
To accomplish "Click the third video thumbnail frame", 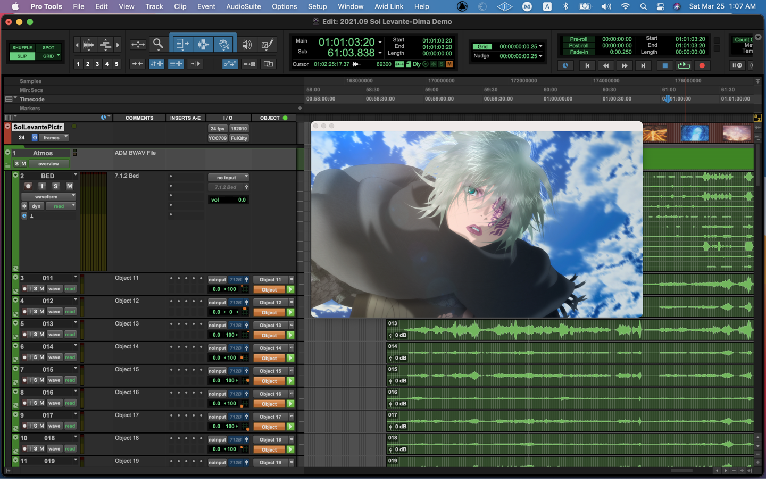I will (737, 133).
